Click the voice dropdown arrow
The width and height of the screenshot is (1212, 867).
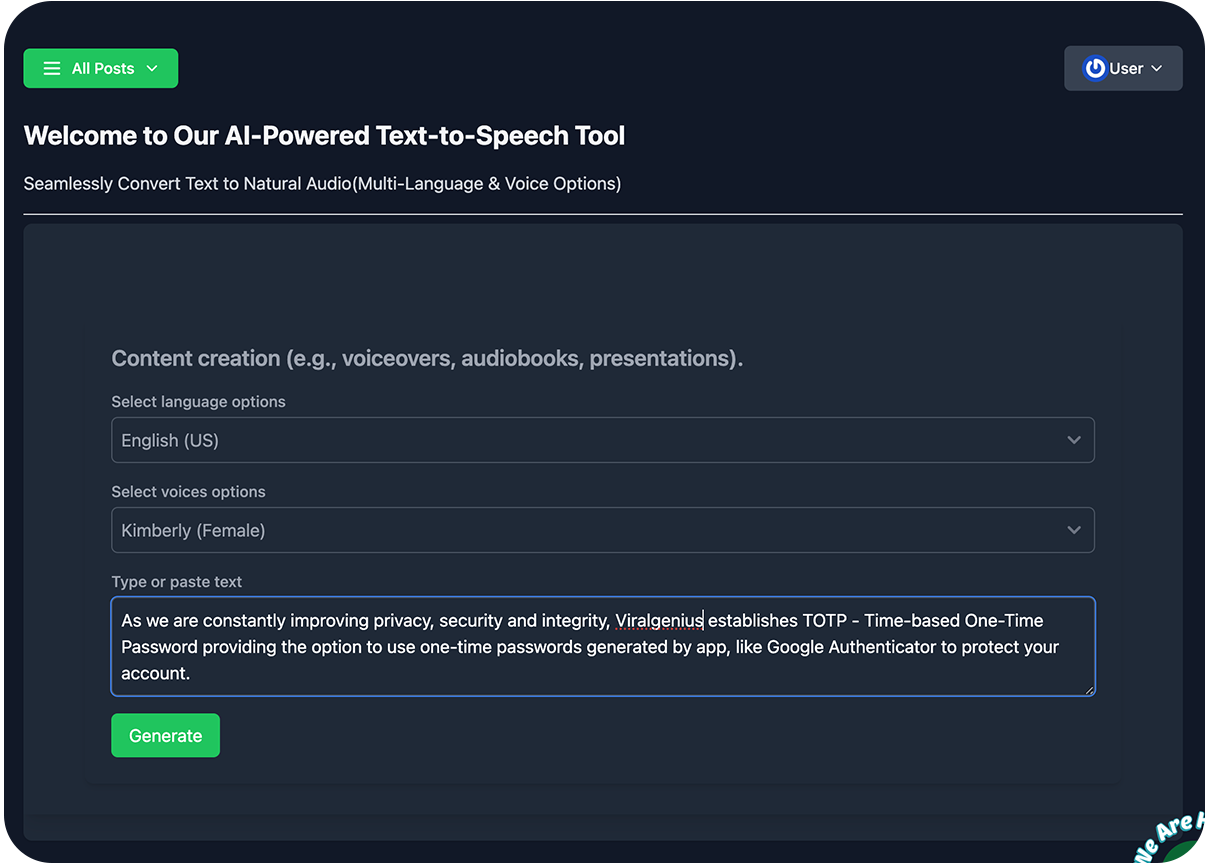click(1074, 530)
